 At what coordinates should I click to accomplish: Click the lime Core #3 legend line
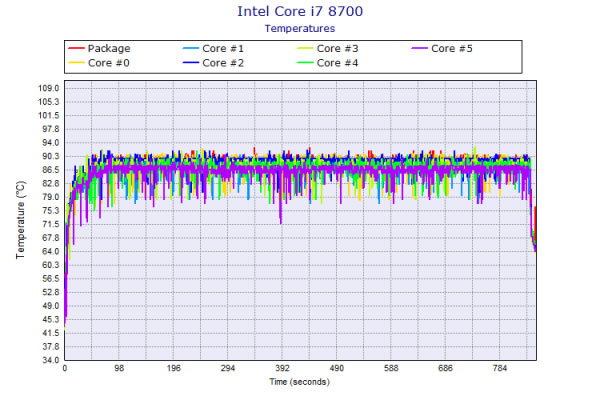click(x=305, y=49)
